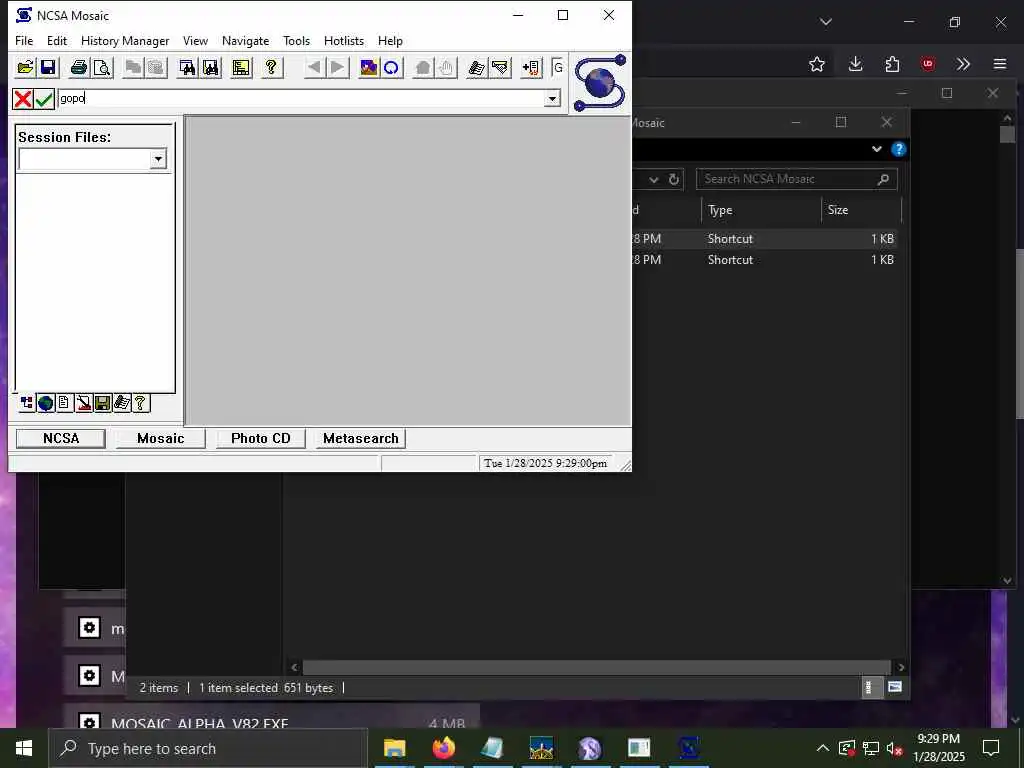Click the red pencil icon in sidebar toolbar
1024x768 pixels.
84,403
